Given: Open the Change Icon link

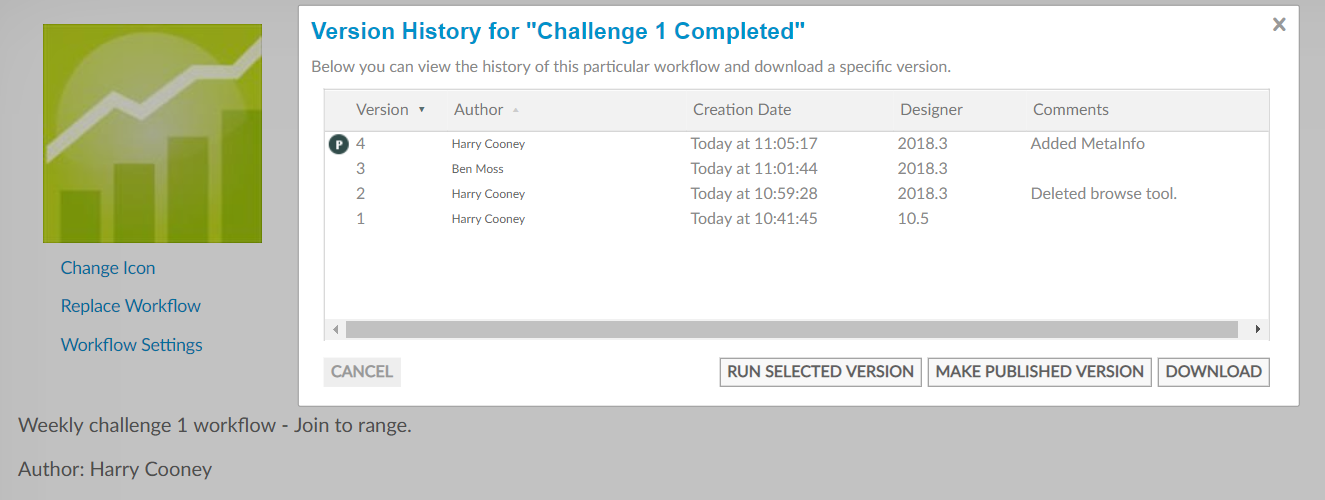Looking at the screenshot, I should (x=108, y=268).
